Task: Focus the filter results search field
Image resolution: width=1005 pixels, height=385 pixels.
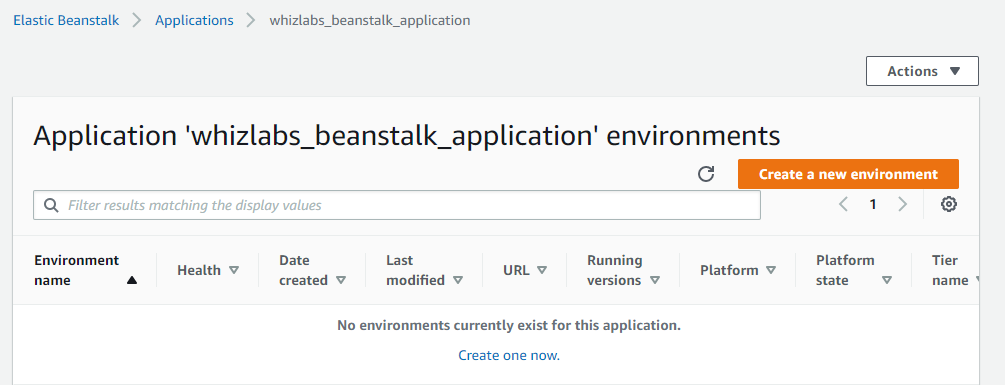Action: (x=397, y=205)
